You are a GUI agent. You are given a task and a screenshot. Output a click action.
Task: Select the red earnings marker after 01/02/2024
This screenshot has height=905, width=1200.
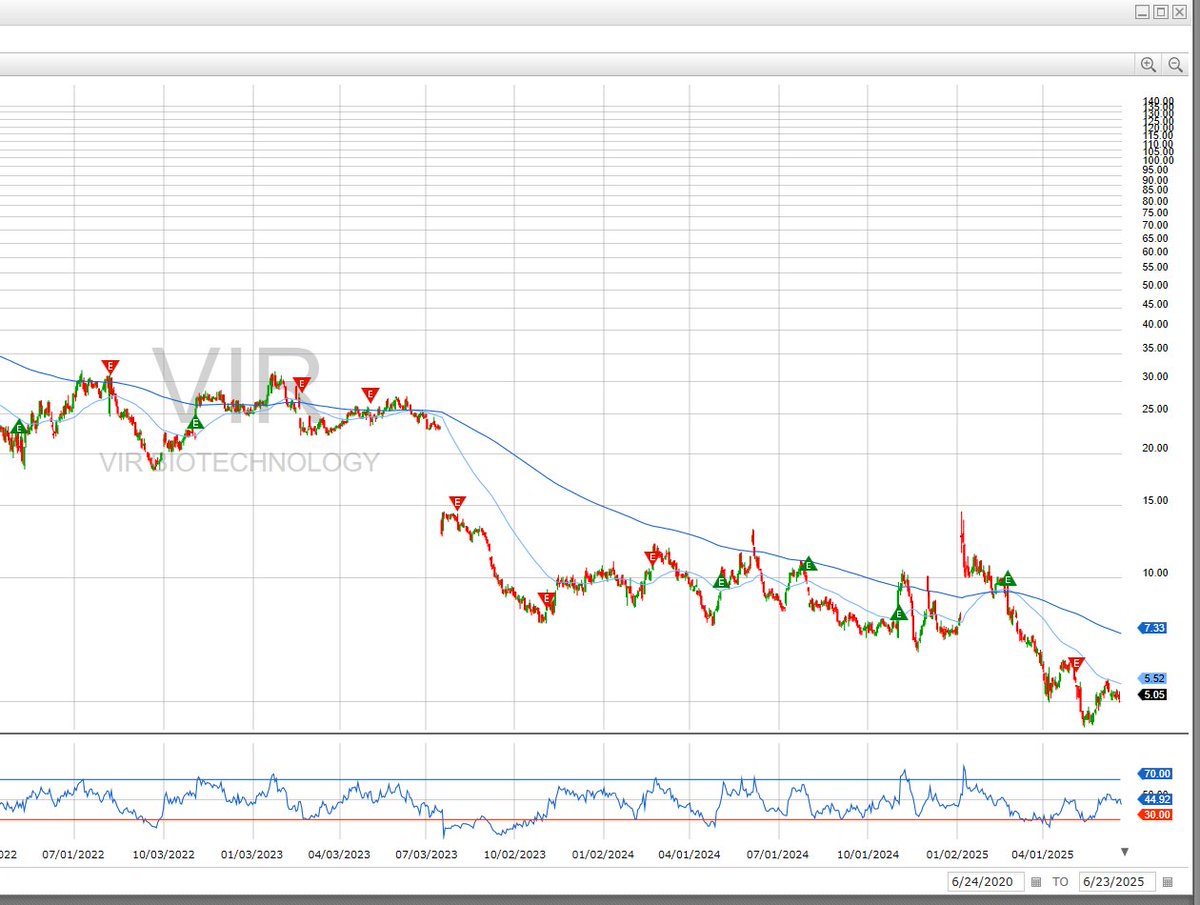(x=651, y=558)
